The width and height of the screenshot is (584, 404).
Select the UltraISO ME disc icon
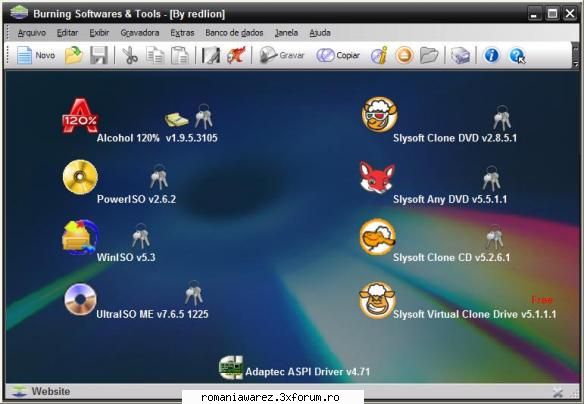(80, 299)
